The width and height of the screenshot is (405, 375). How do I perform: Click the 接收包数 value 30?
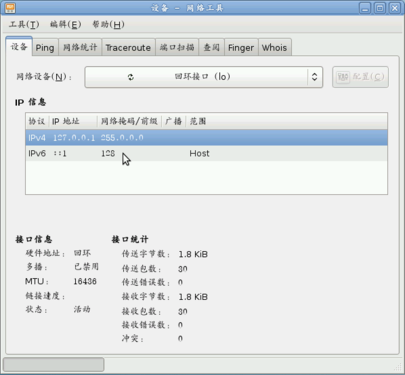183,311
